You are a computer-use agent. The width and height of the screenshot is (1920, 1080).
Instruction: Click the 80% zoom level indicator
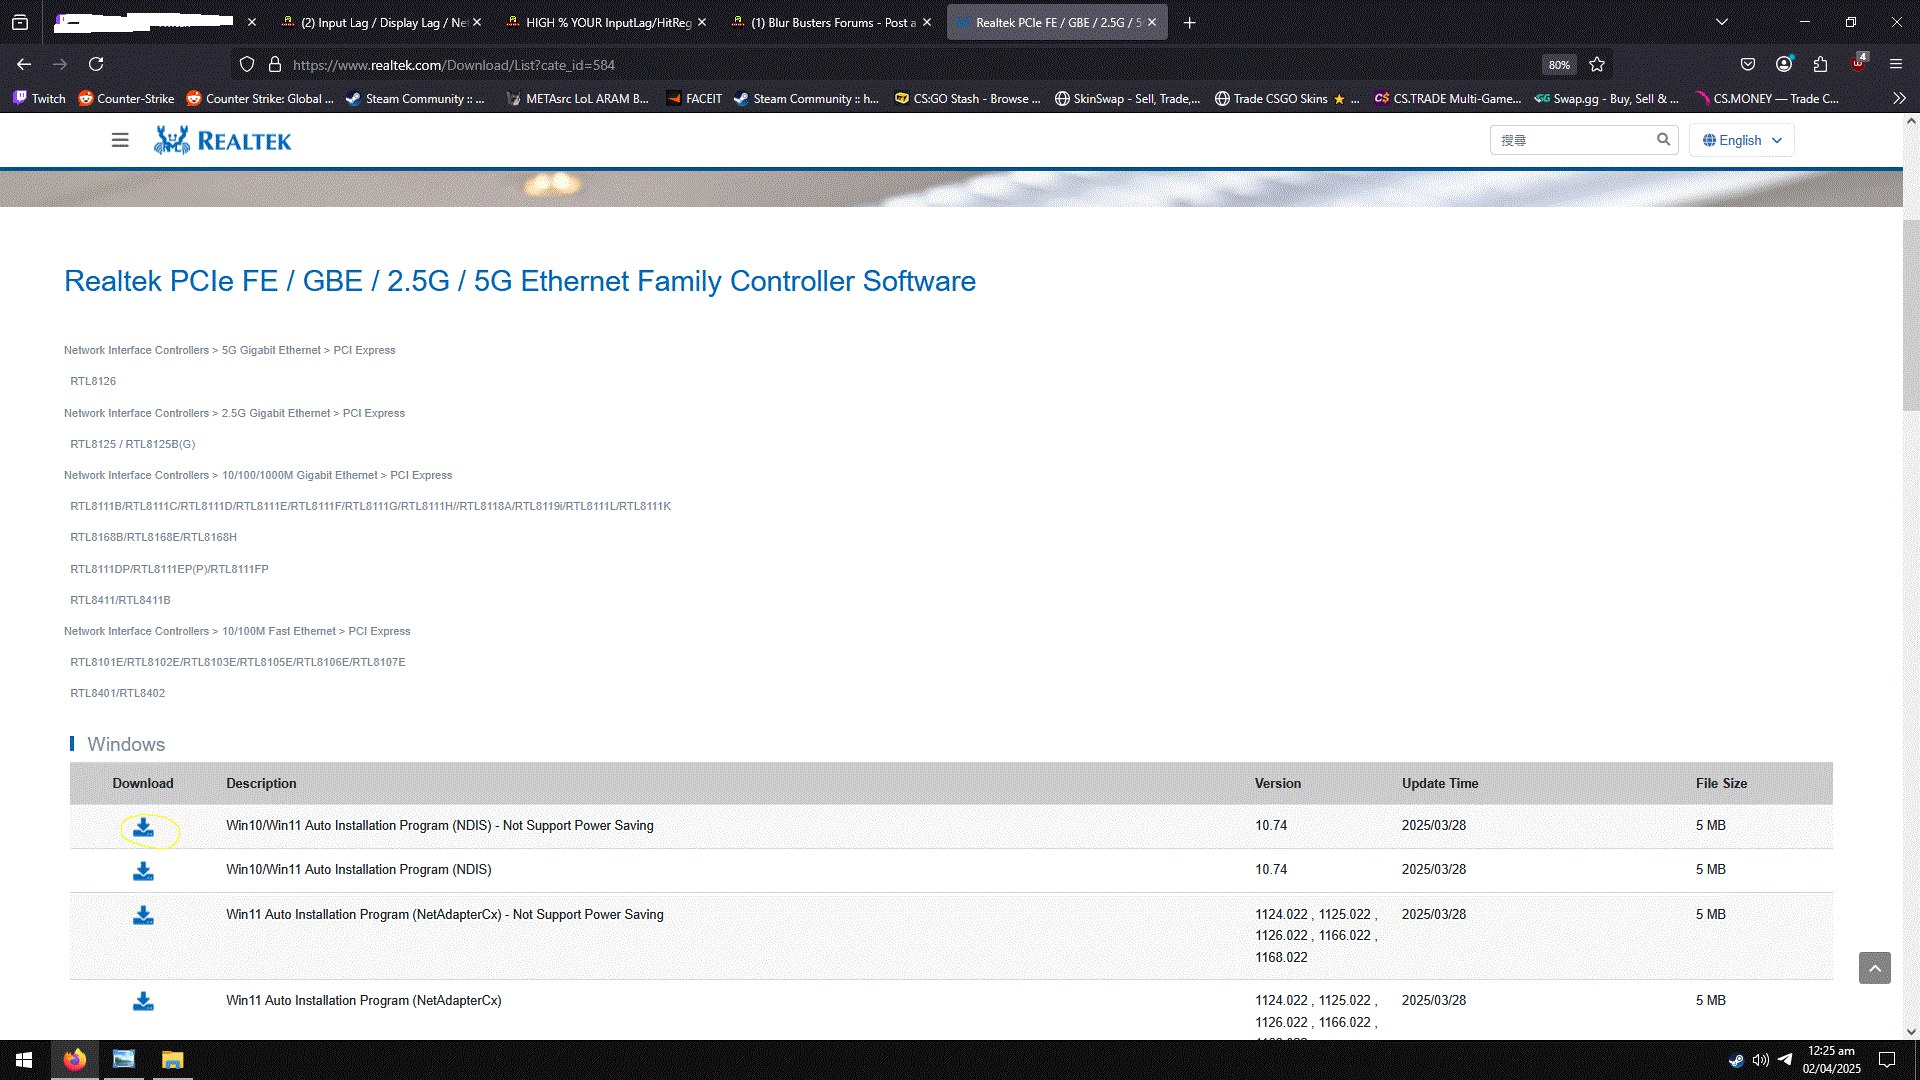tap(1559, 65)
